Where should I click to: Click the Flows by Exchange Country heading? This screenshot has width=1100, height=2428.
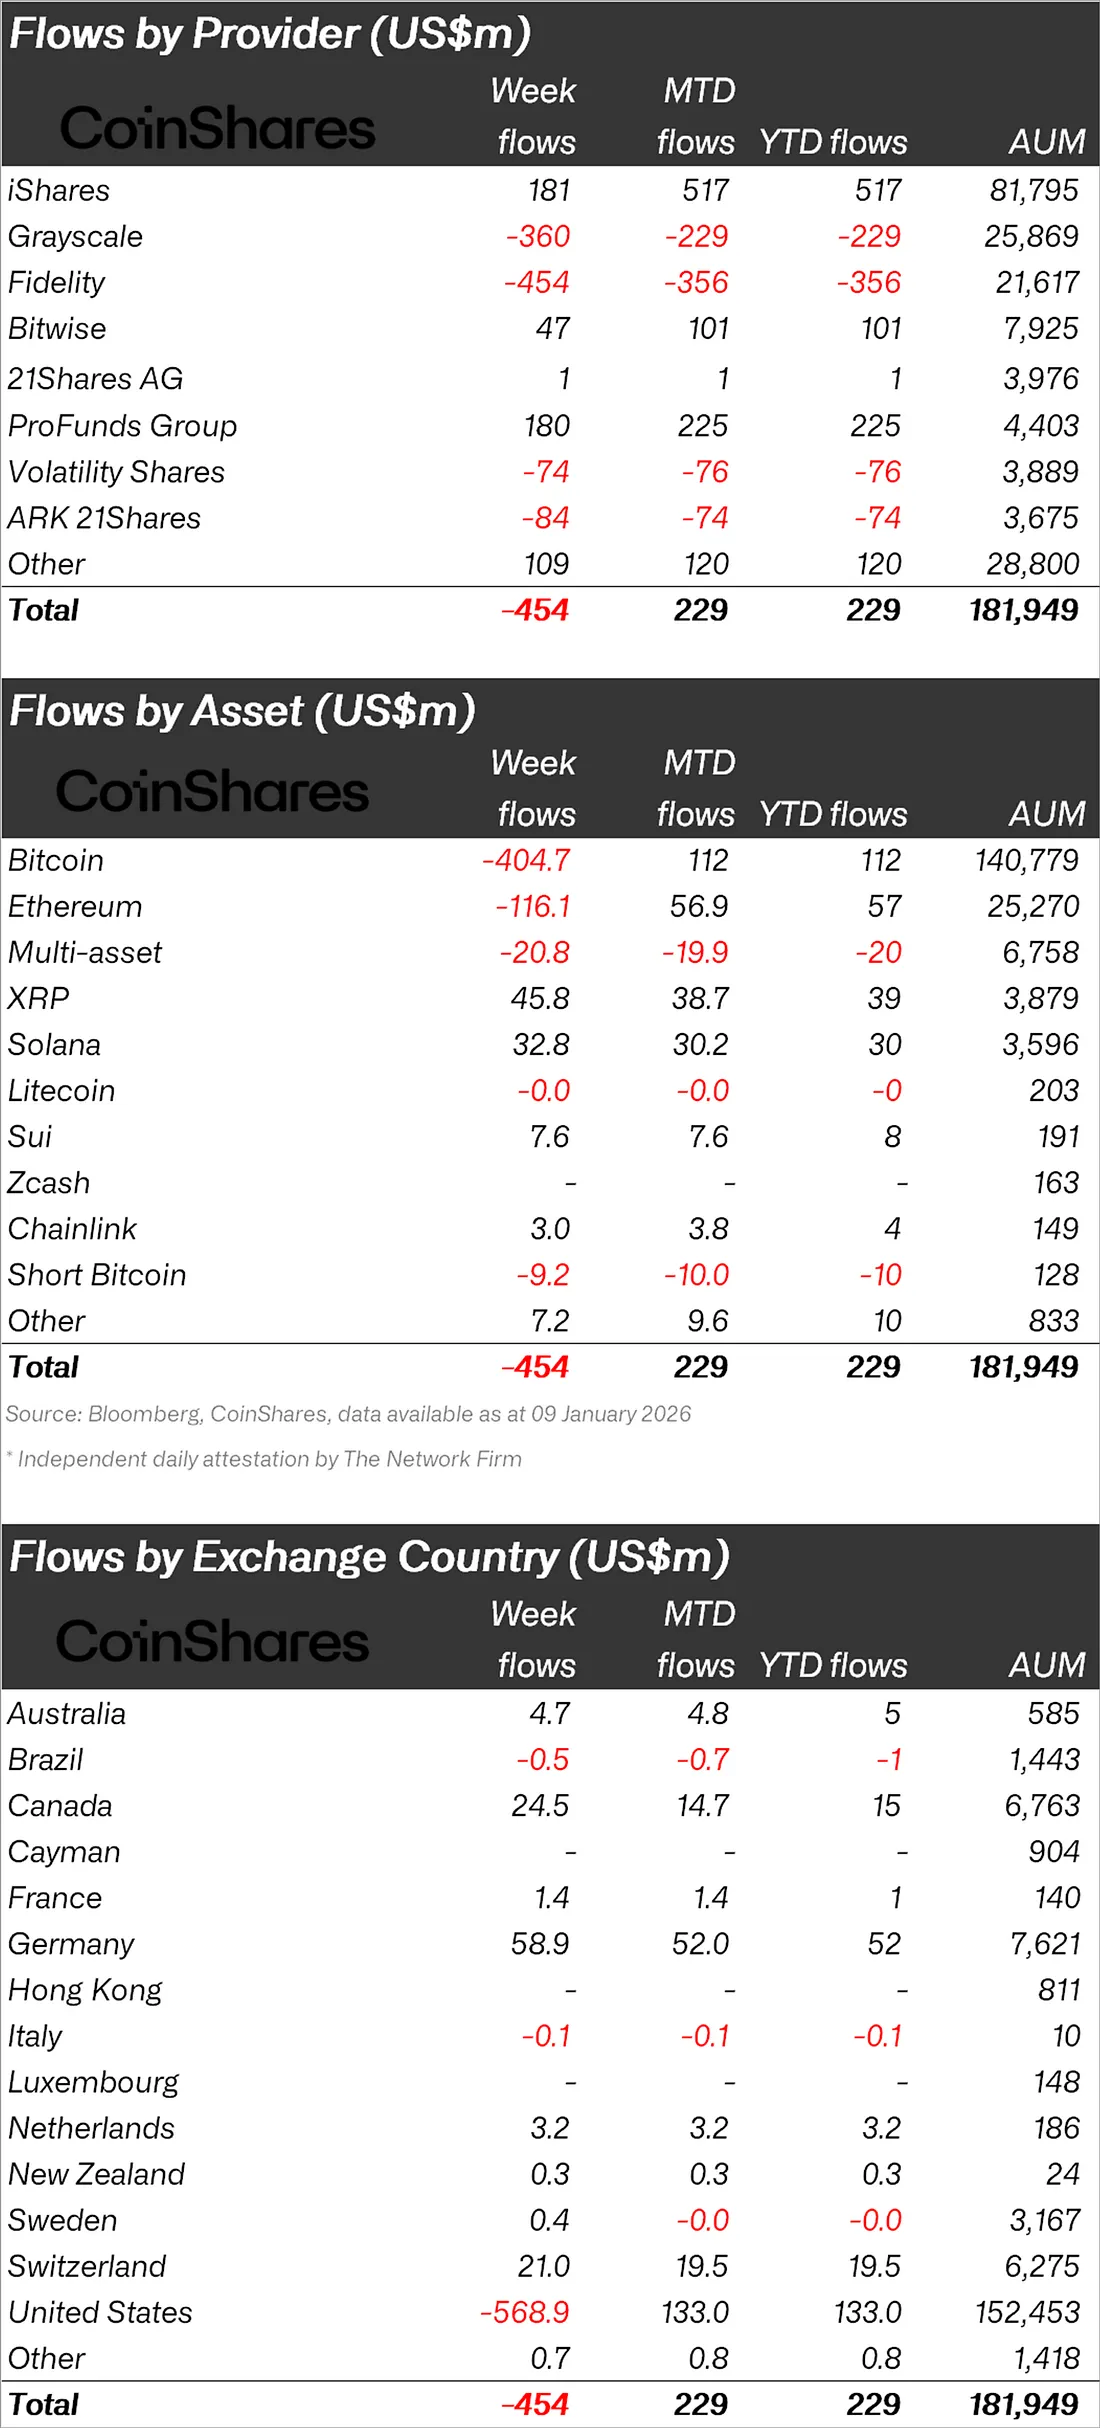point(369,1557)
